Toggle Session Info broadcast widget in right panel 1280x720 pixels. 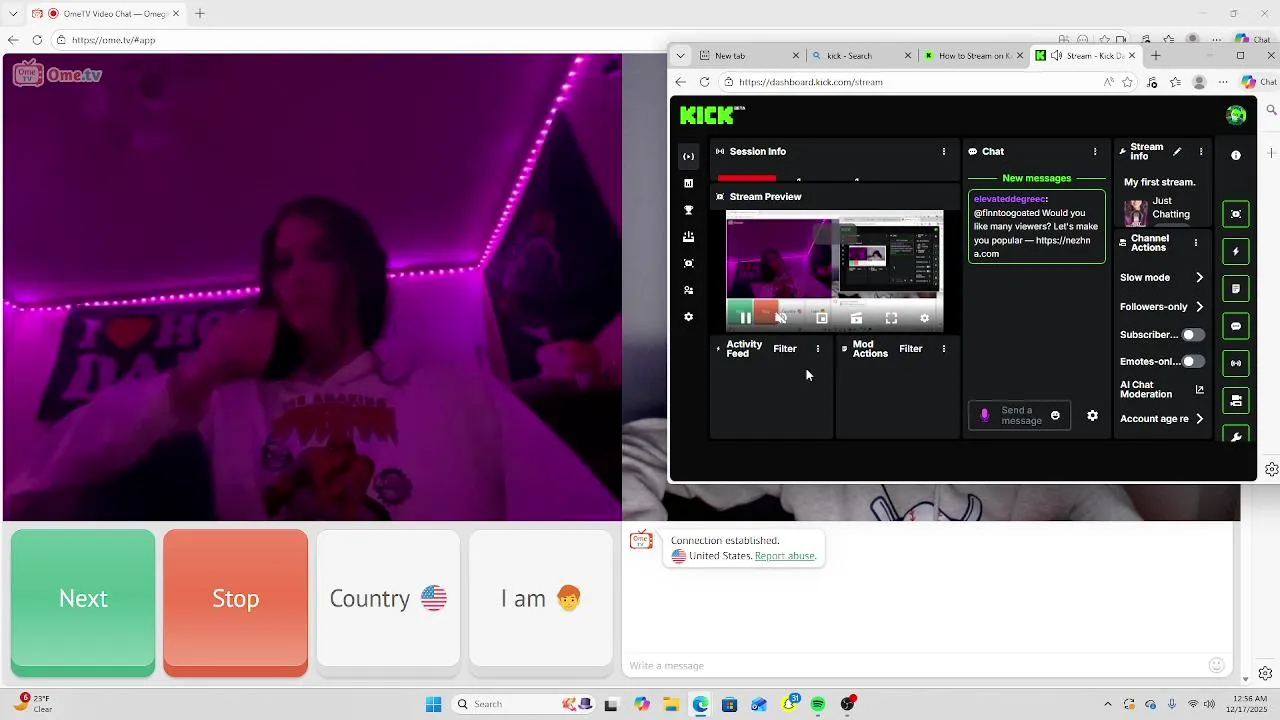pyautogui.click(x=1236, y=363)
